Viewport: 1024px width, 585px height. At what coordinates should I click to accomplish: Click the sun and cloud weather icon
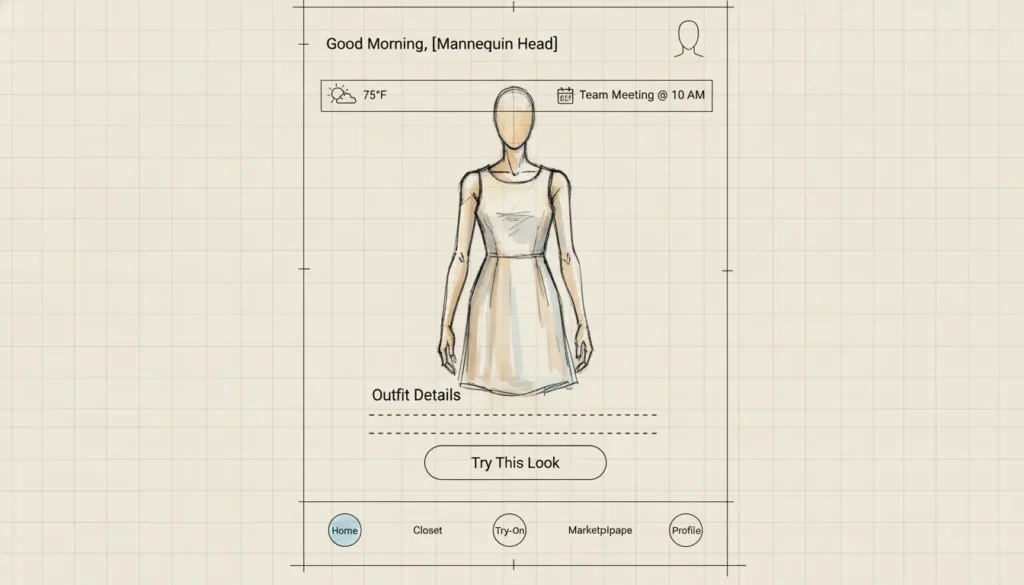point(342,95)
